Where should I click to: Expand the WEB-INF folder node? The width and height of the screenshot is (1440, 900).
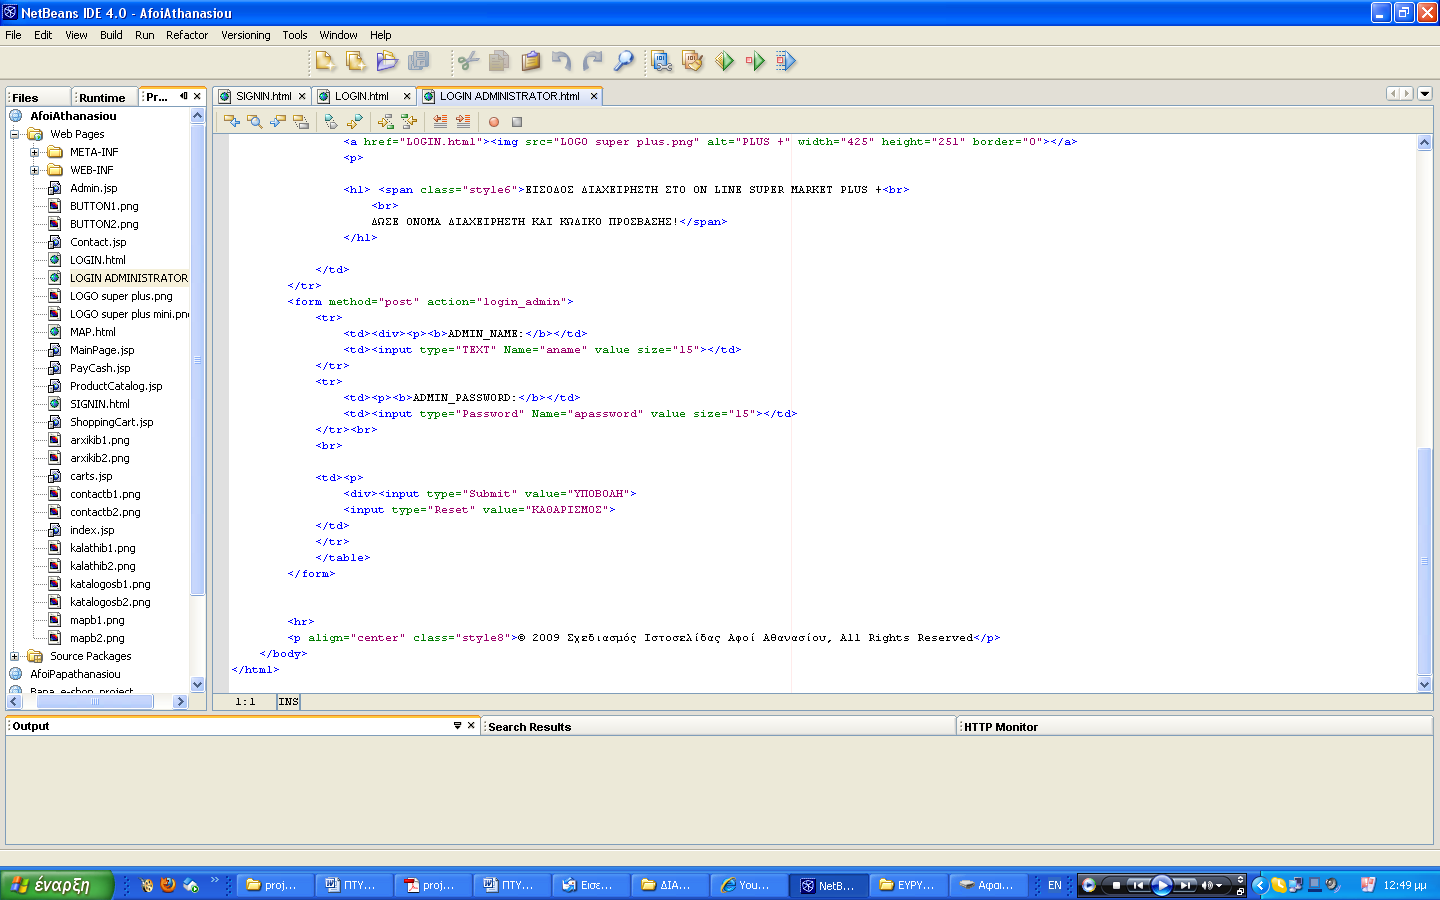tap(35, 170)
